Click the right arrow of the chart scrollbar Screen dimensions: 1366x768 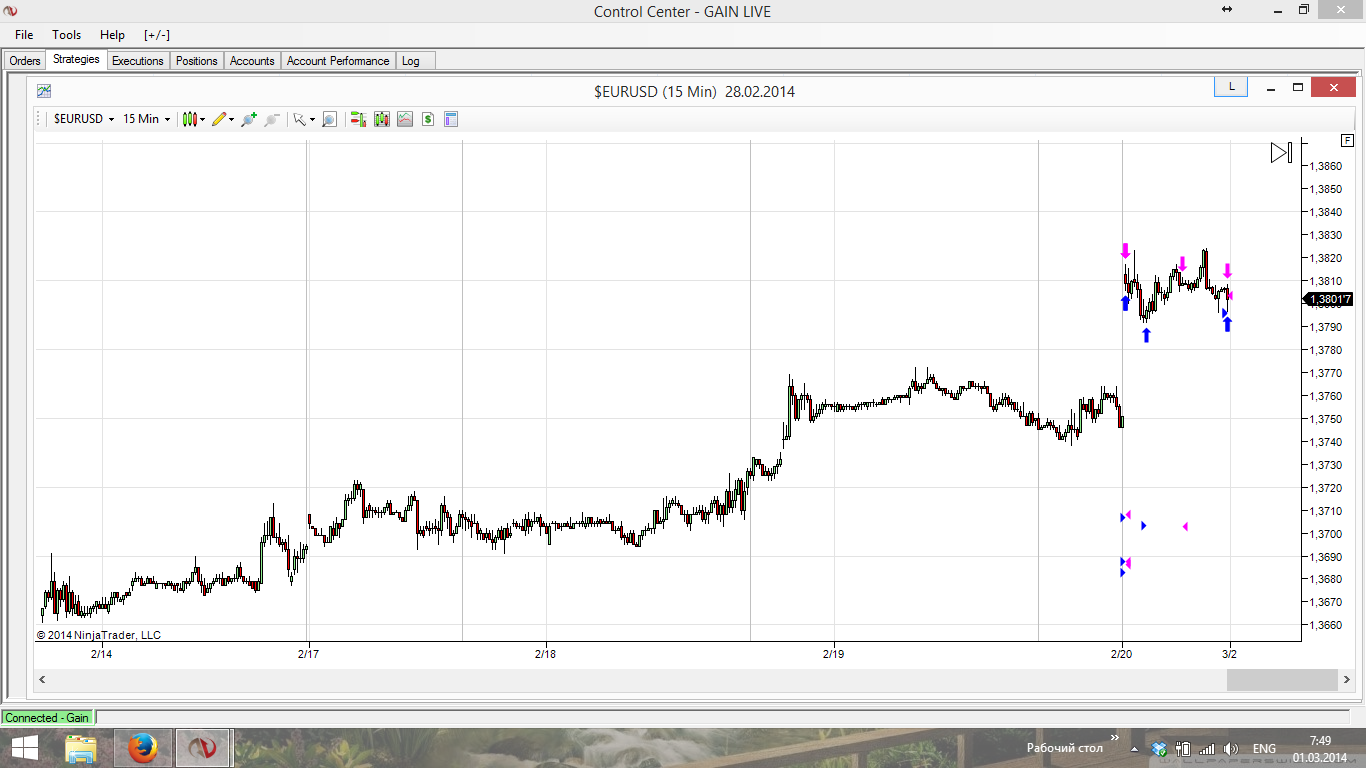pyautogui.click(x=1347, y=680)
